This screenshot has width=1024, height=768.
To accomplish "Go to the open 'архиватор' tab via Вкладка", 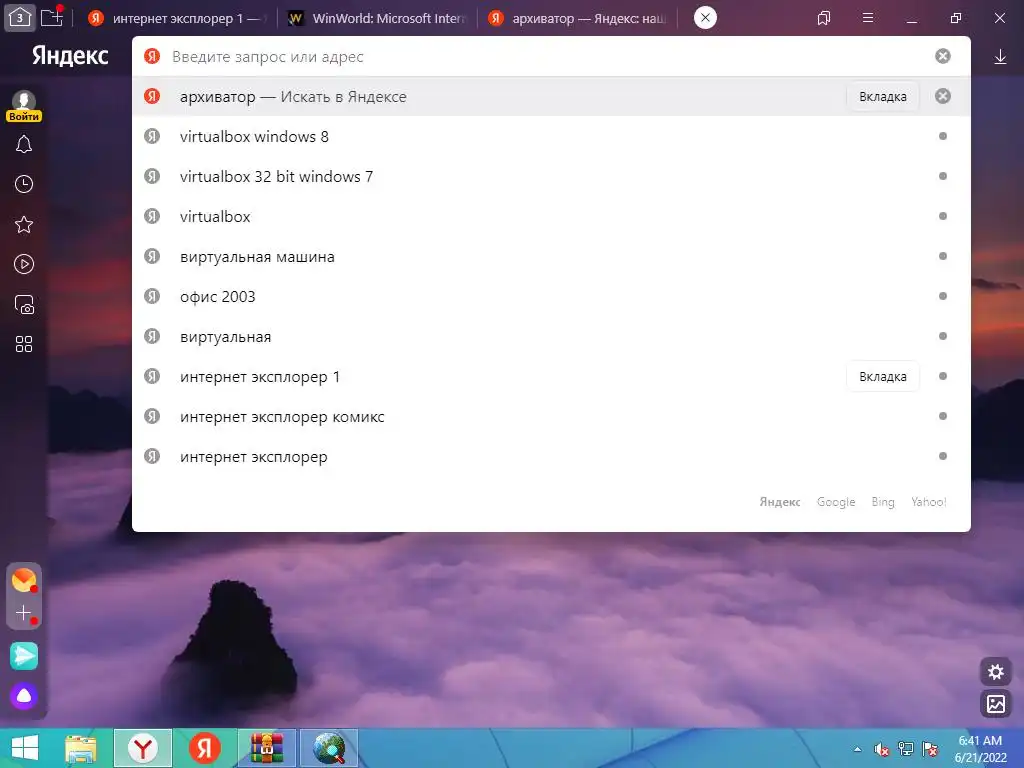I will [x=882, y=97].
